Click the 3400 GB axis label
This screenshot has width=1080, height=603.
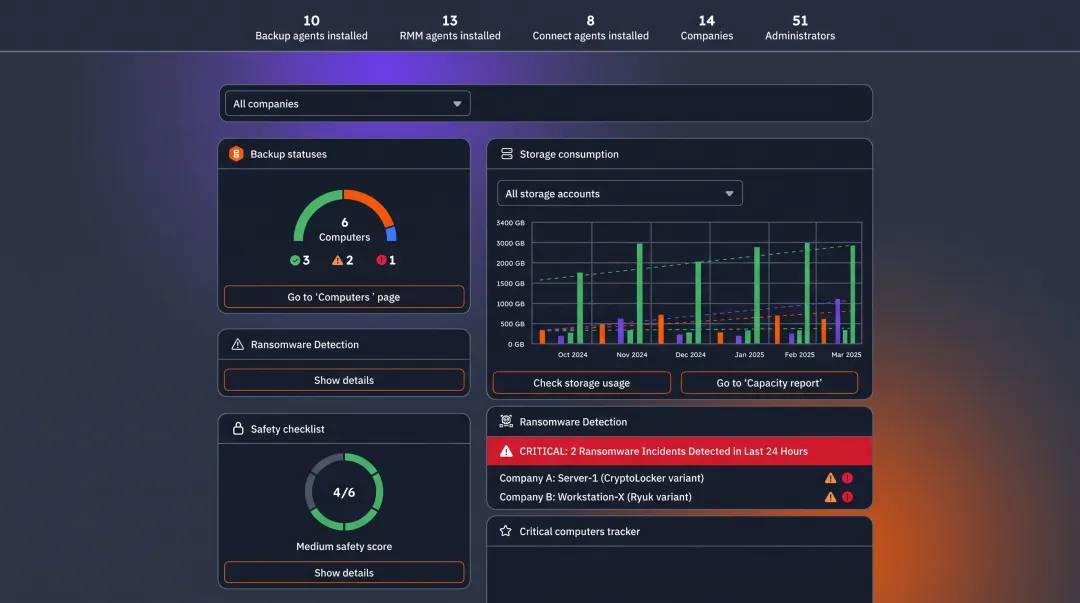pyautogui.click(x=510, y=223)
